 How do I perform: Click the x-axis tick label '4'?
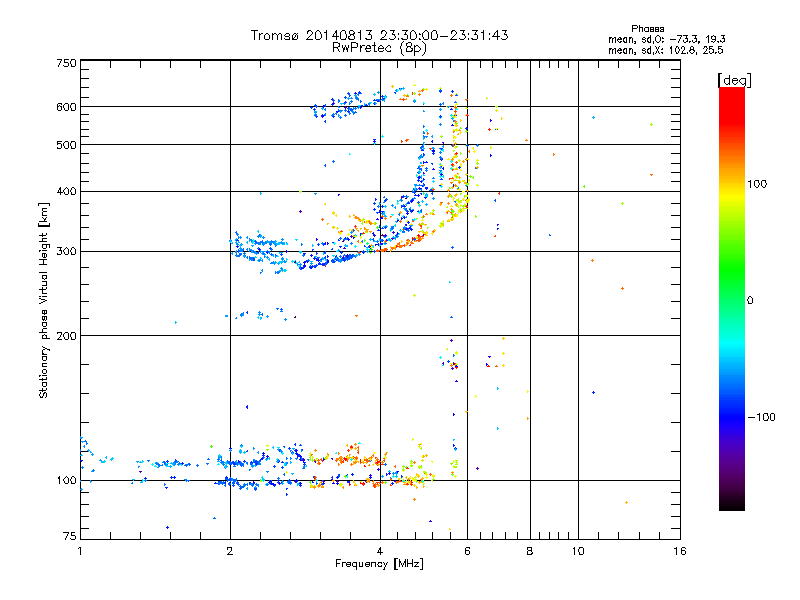click(380, 551)
